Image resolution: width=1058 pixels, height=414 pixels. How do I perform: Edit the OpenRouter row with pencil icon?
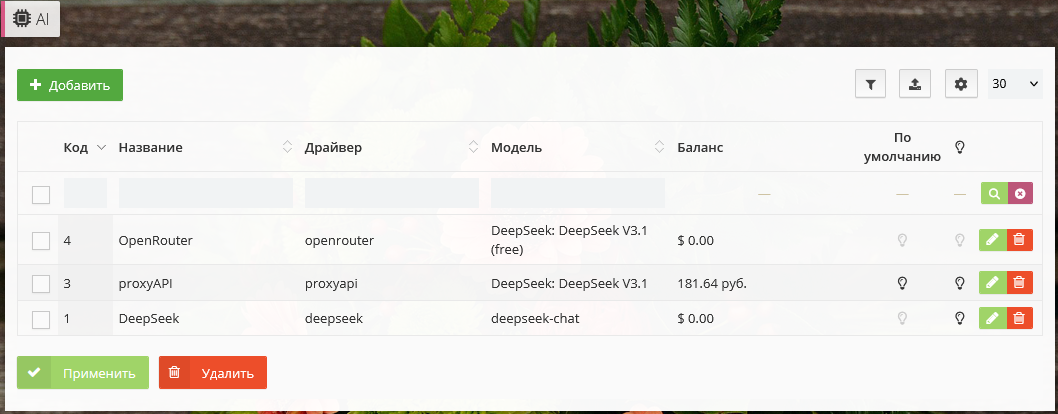click(993, 240)
